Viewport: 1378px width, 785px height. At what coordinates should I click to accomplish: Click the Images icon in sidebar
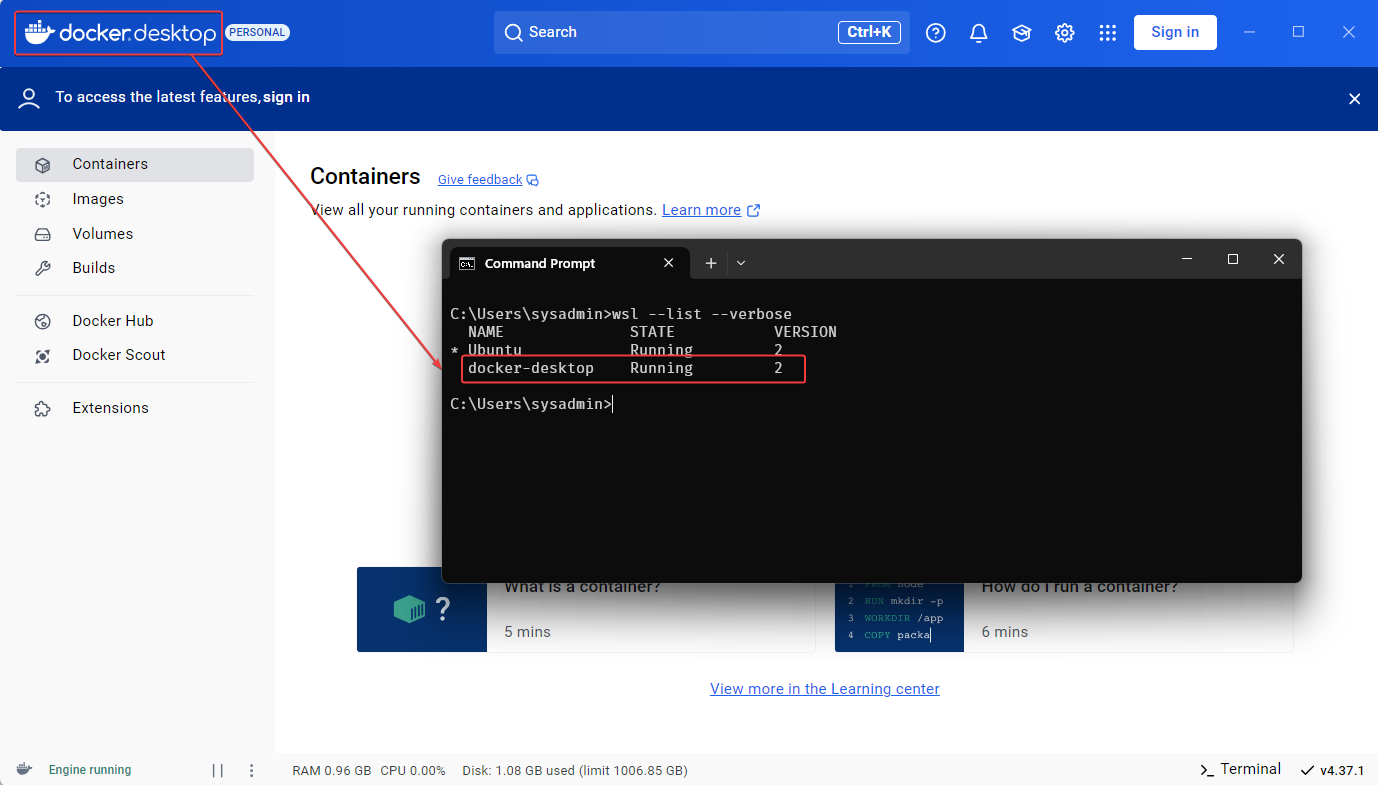click(42, 200)
